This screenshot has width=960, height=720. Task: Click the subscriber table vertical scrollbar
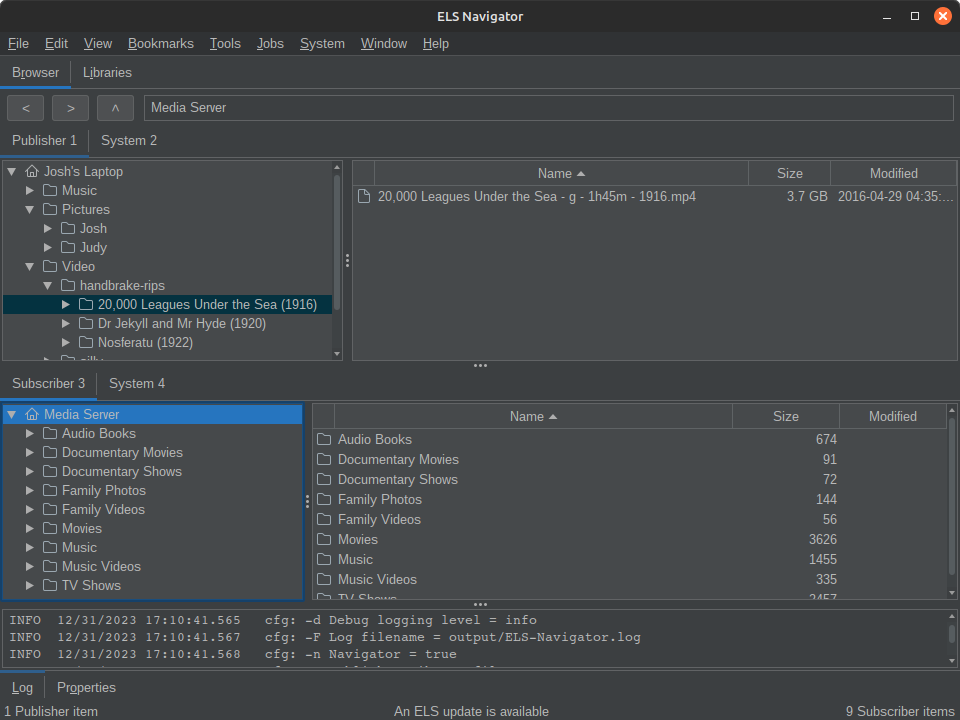pyautogui.click(x=951, y=500)
